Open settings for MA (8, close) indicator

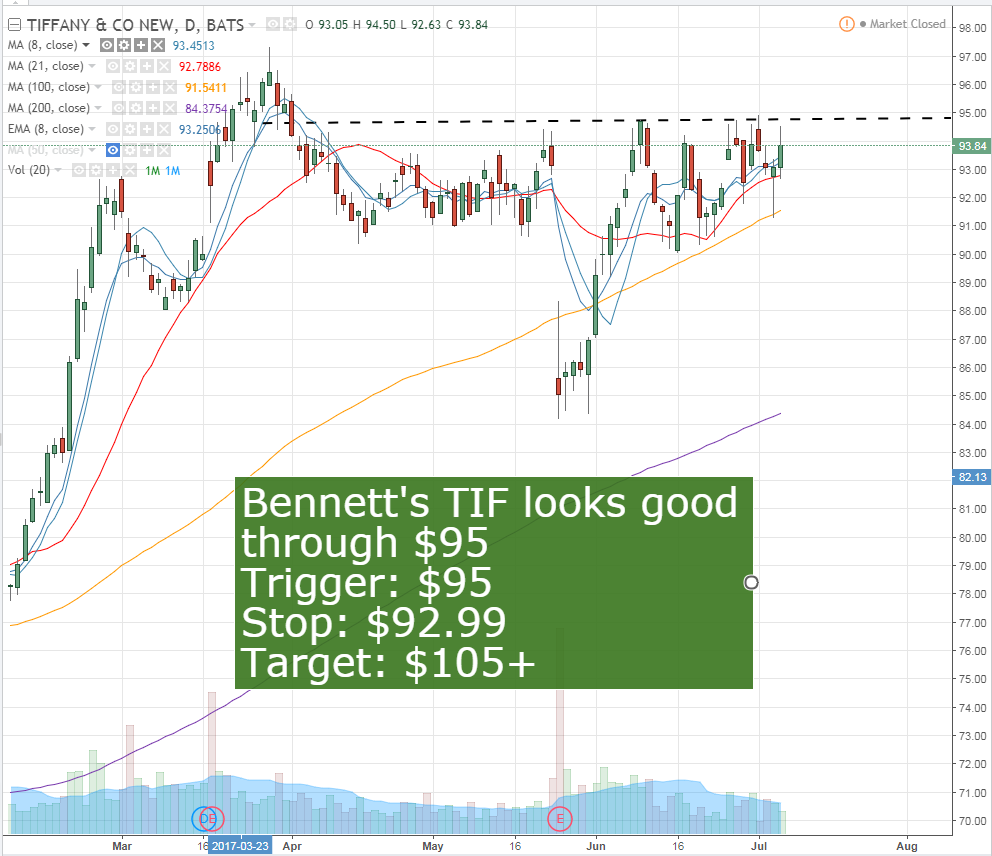pyautogui.click(x=124, y=45)
